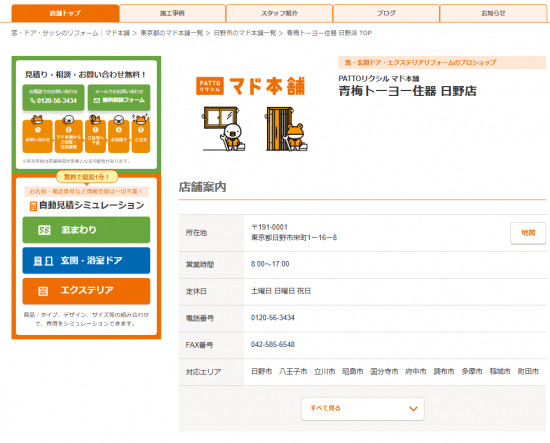Follow the 窓・ドア・サッシのリフォーム|マド本舗 breadcrumb
Screen dimensions: 550x443
(71, 33)
